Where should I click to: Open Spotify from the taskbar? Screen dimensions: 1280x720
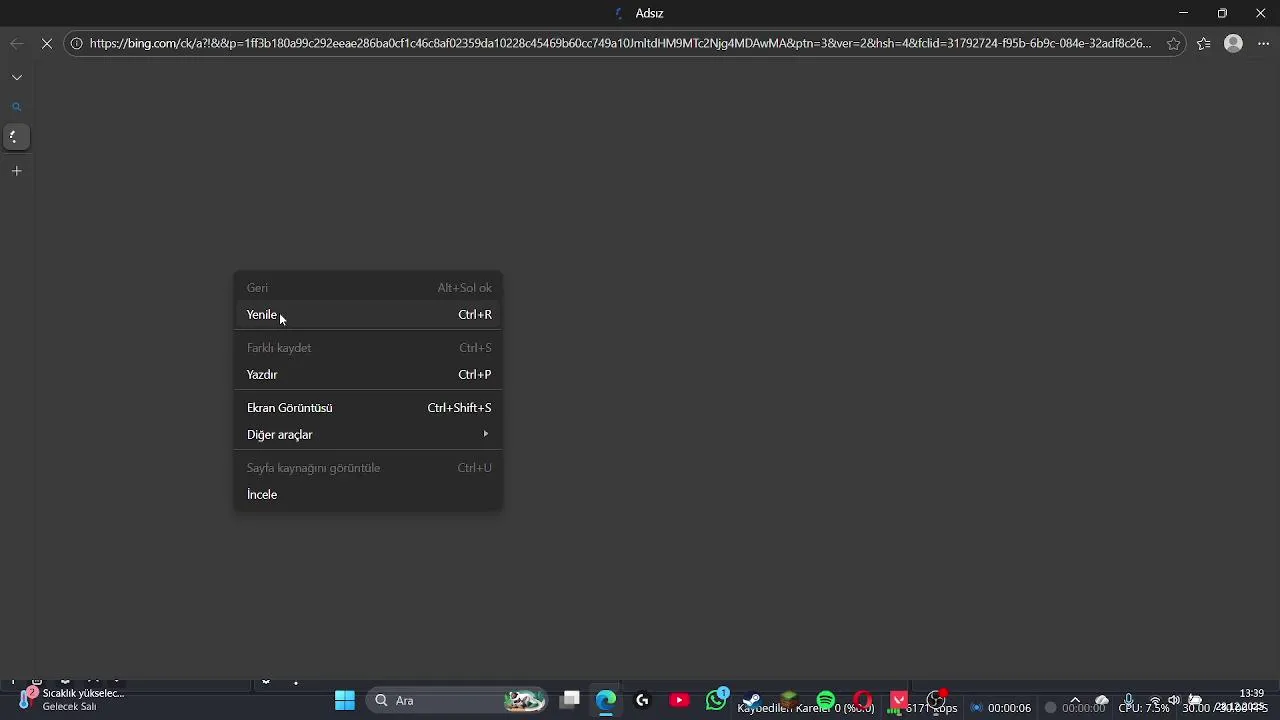point(825,700)
